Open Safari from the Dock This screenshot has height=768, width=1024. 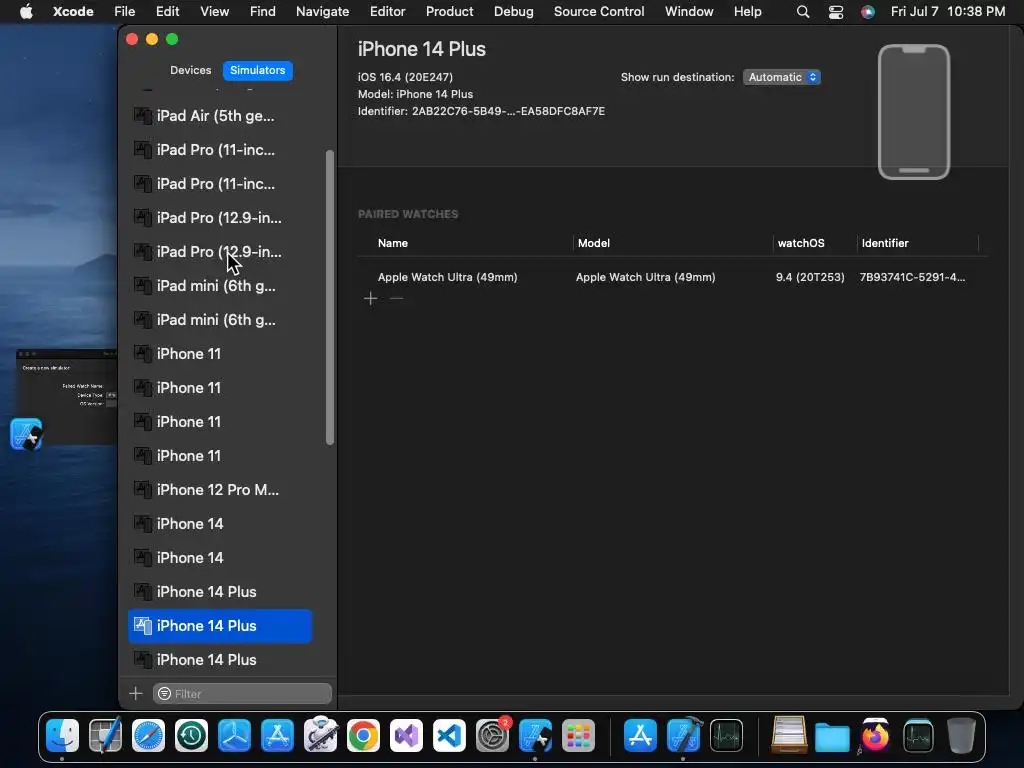[x=148, y=735]
